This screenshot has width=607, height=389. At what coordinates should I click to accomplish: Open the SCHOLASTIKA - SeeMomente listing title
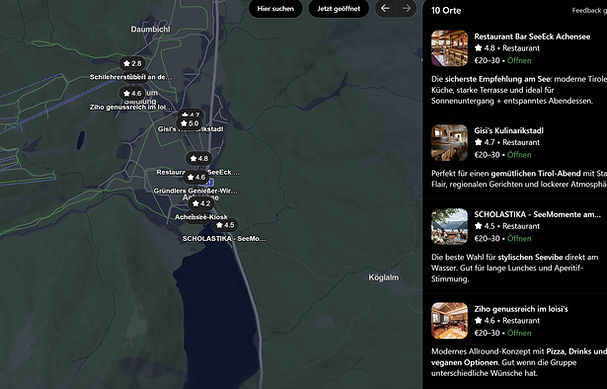point(537,214)
